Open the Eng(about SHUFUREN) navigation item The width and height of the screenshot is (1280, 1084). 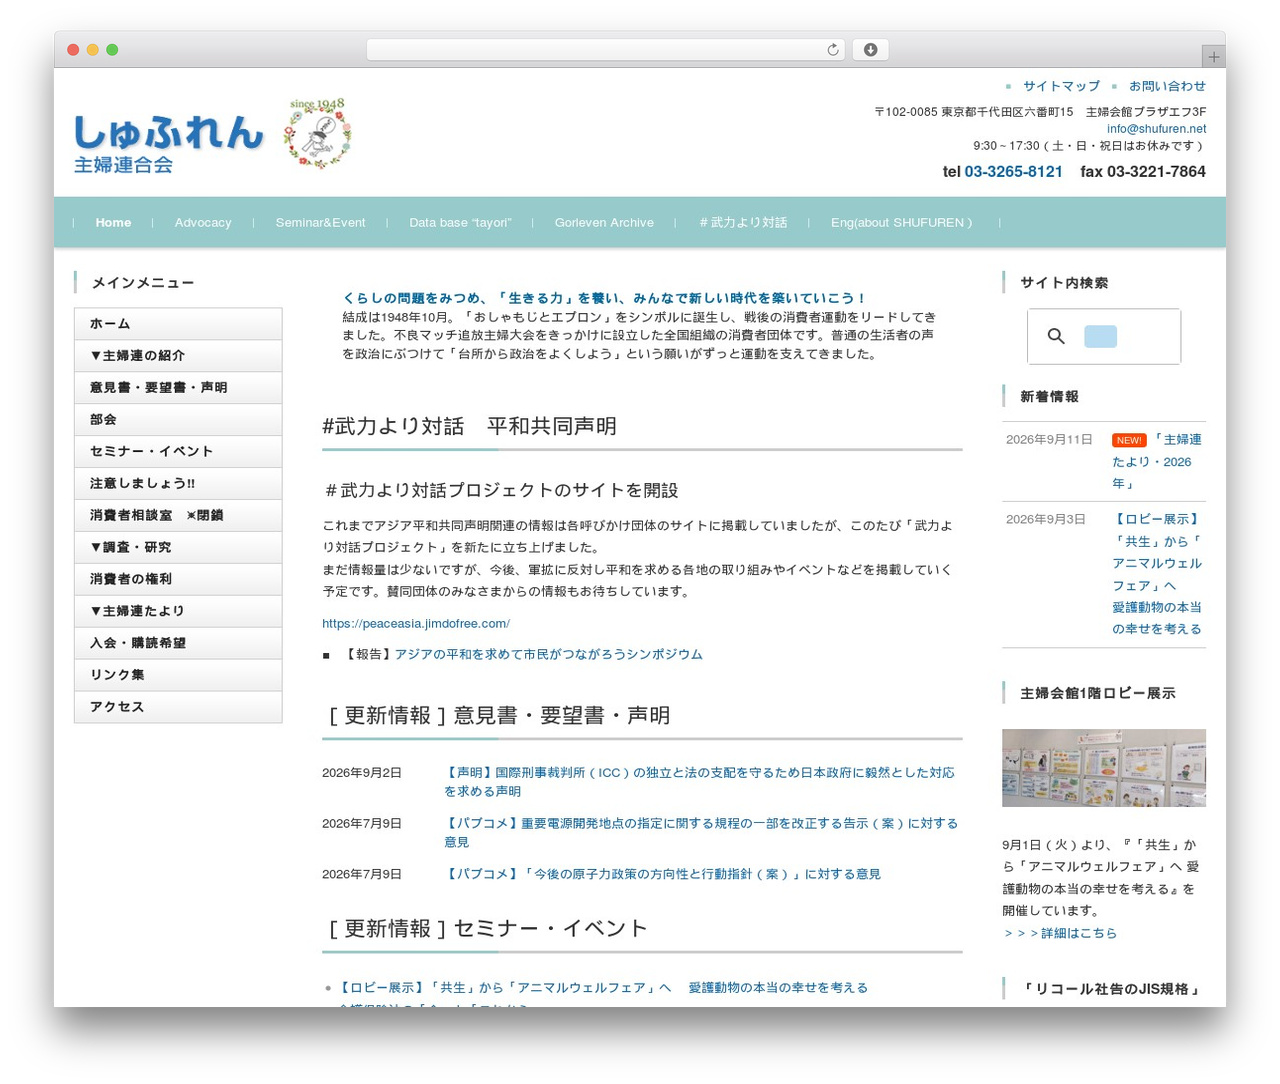tap(901, 222)
